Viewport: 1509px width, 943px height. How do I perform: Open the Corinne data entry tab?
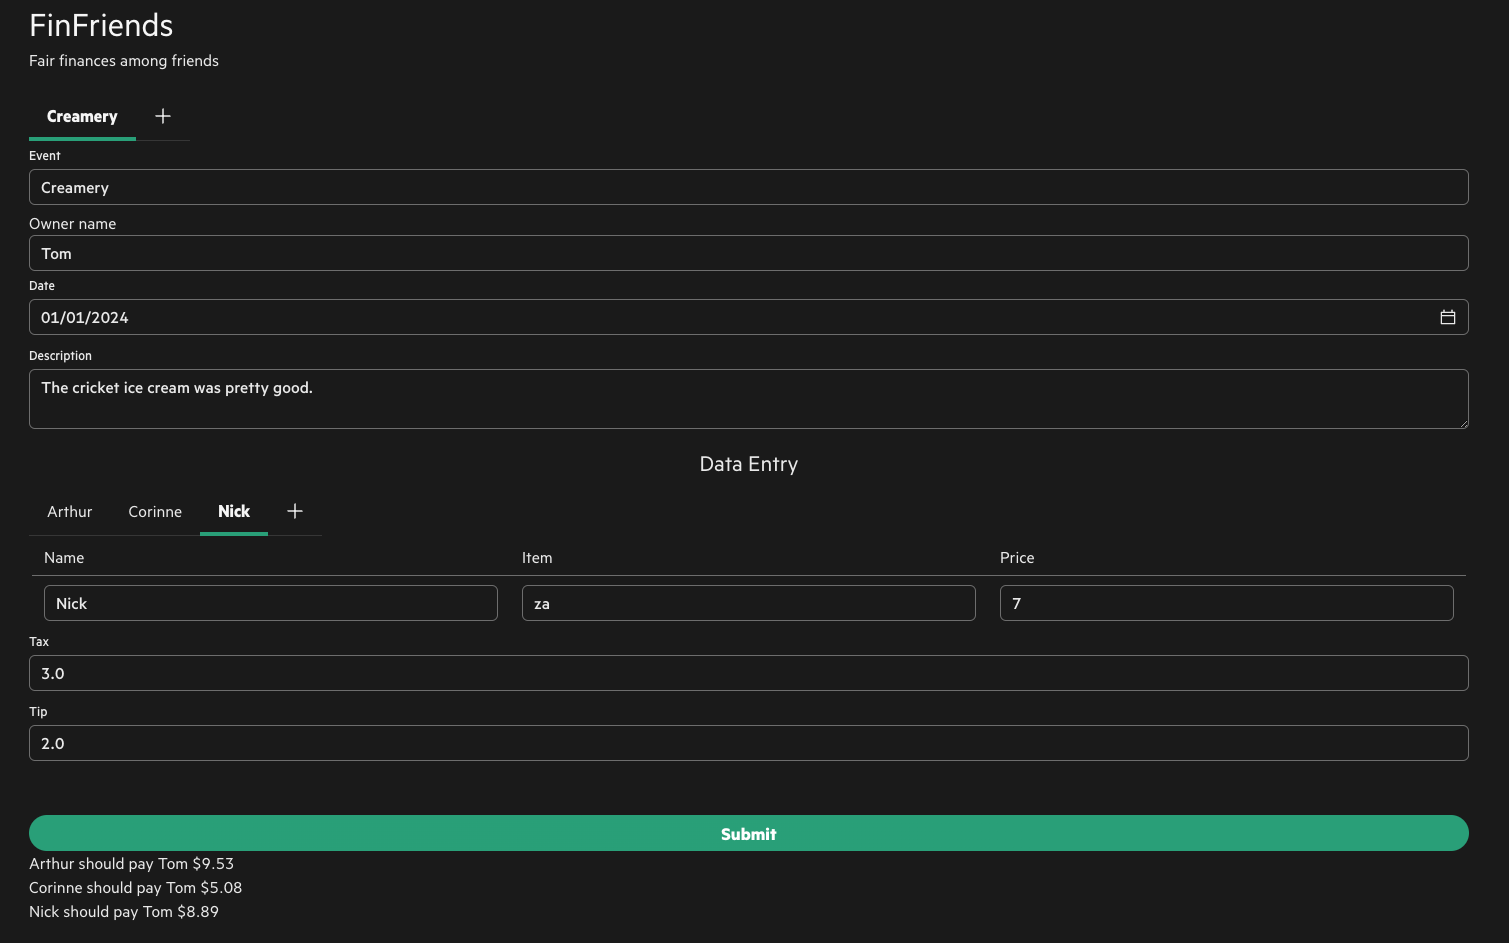pos(155,511)
